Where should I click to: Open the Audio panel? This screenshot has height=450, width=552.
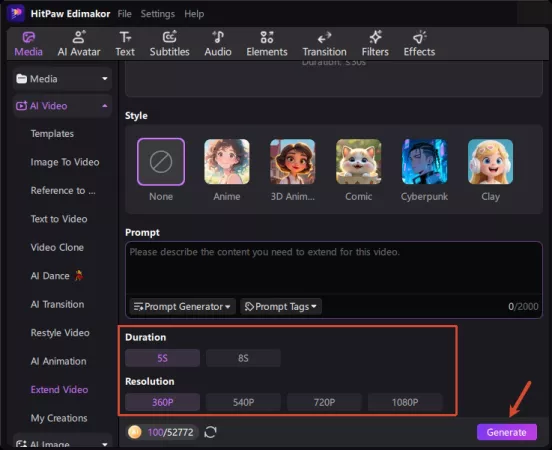218,44
